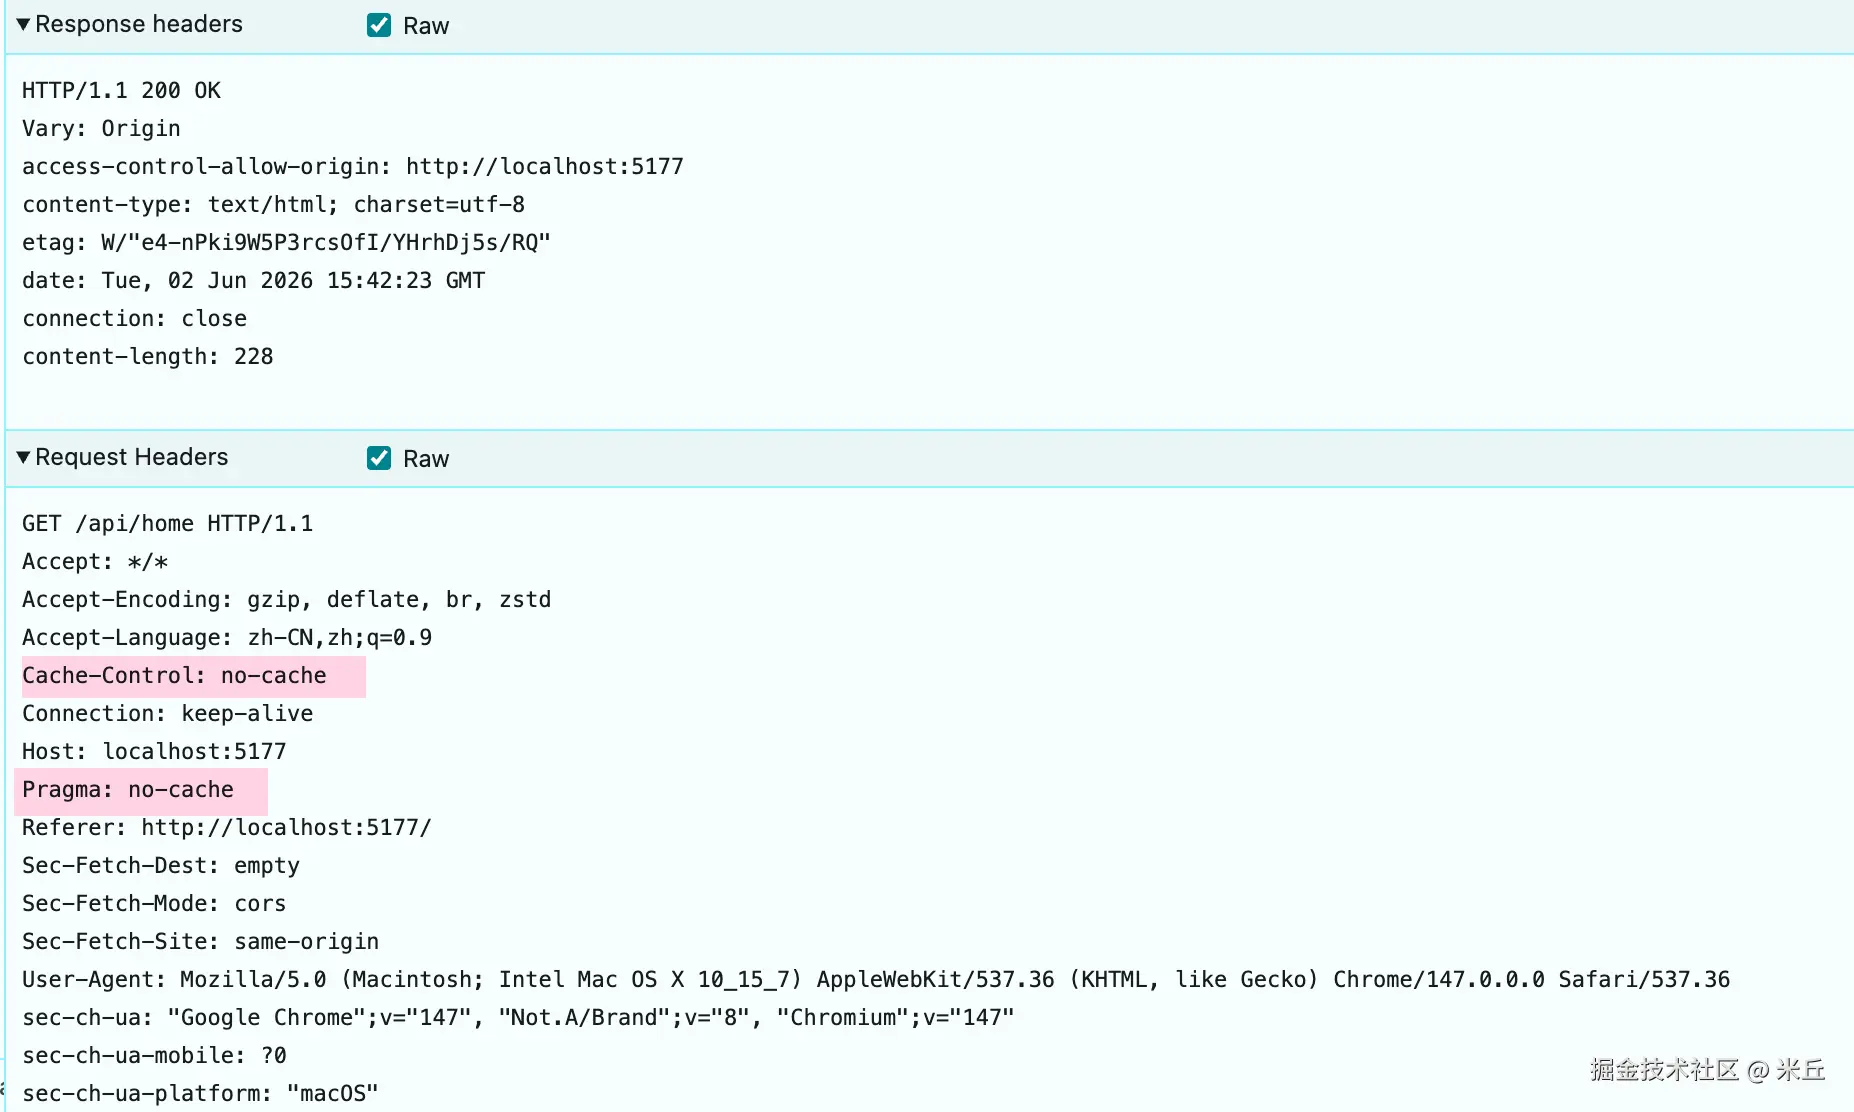Image resolution: width=1854 pixels, height=1112 pixels.
Task: Click the etag header value
Action: [x=326, y=243]
